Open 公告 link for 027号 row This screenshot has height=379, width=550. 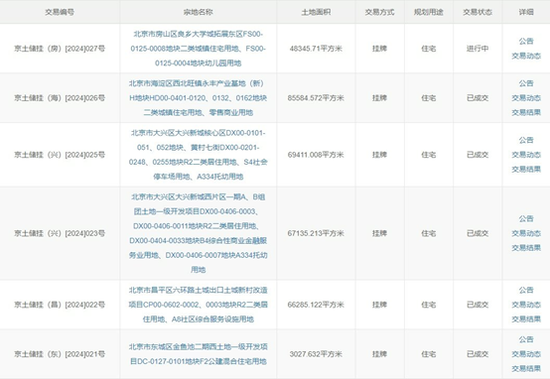pyautogui.click(x=526, y=41)
